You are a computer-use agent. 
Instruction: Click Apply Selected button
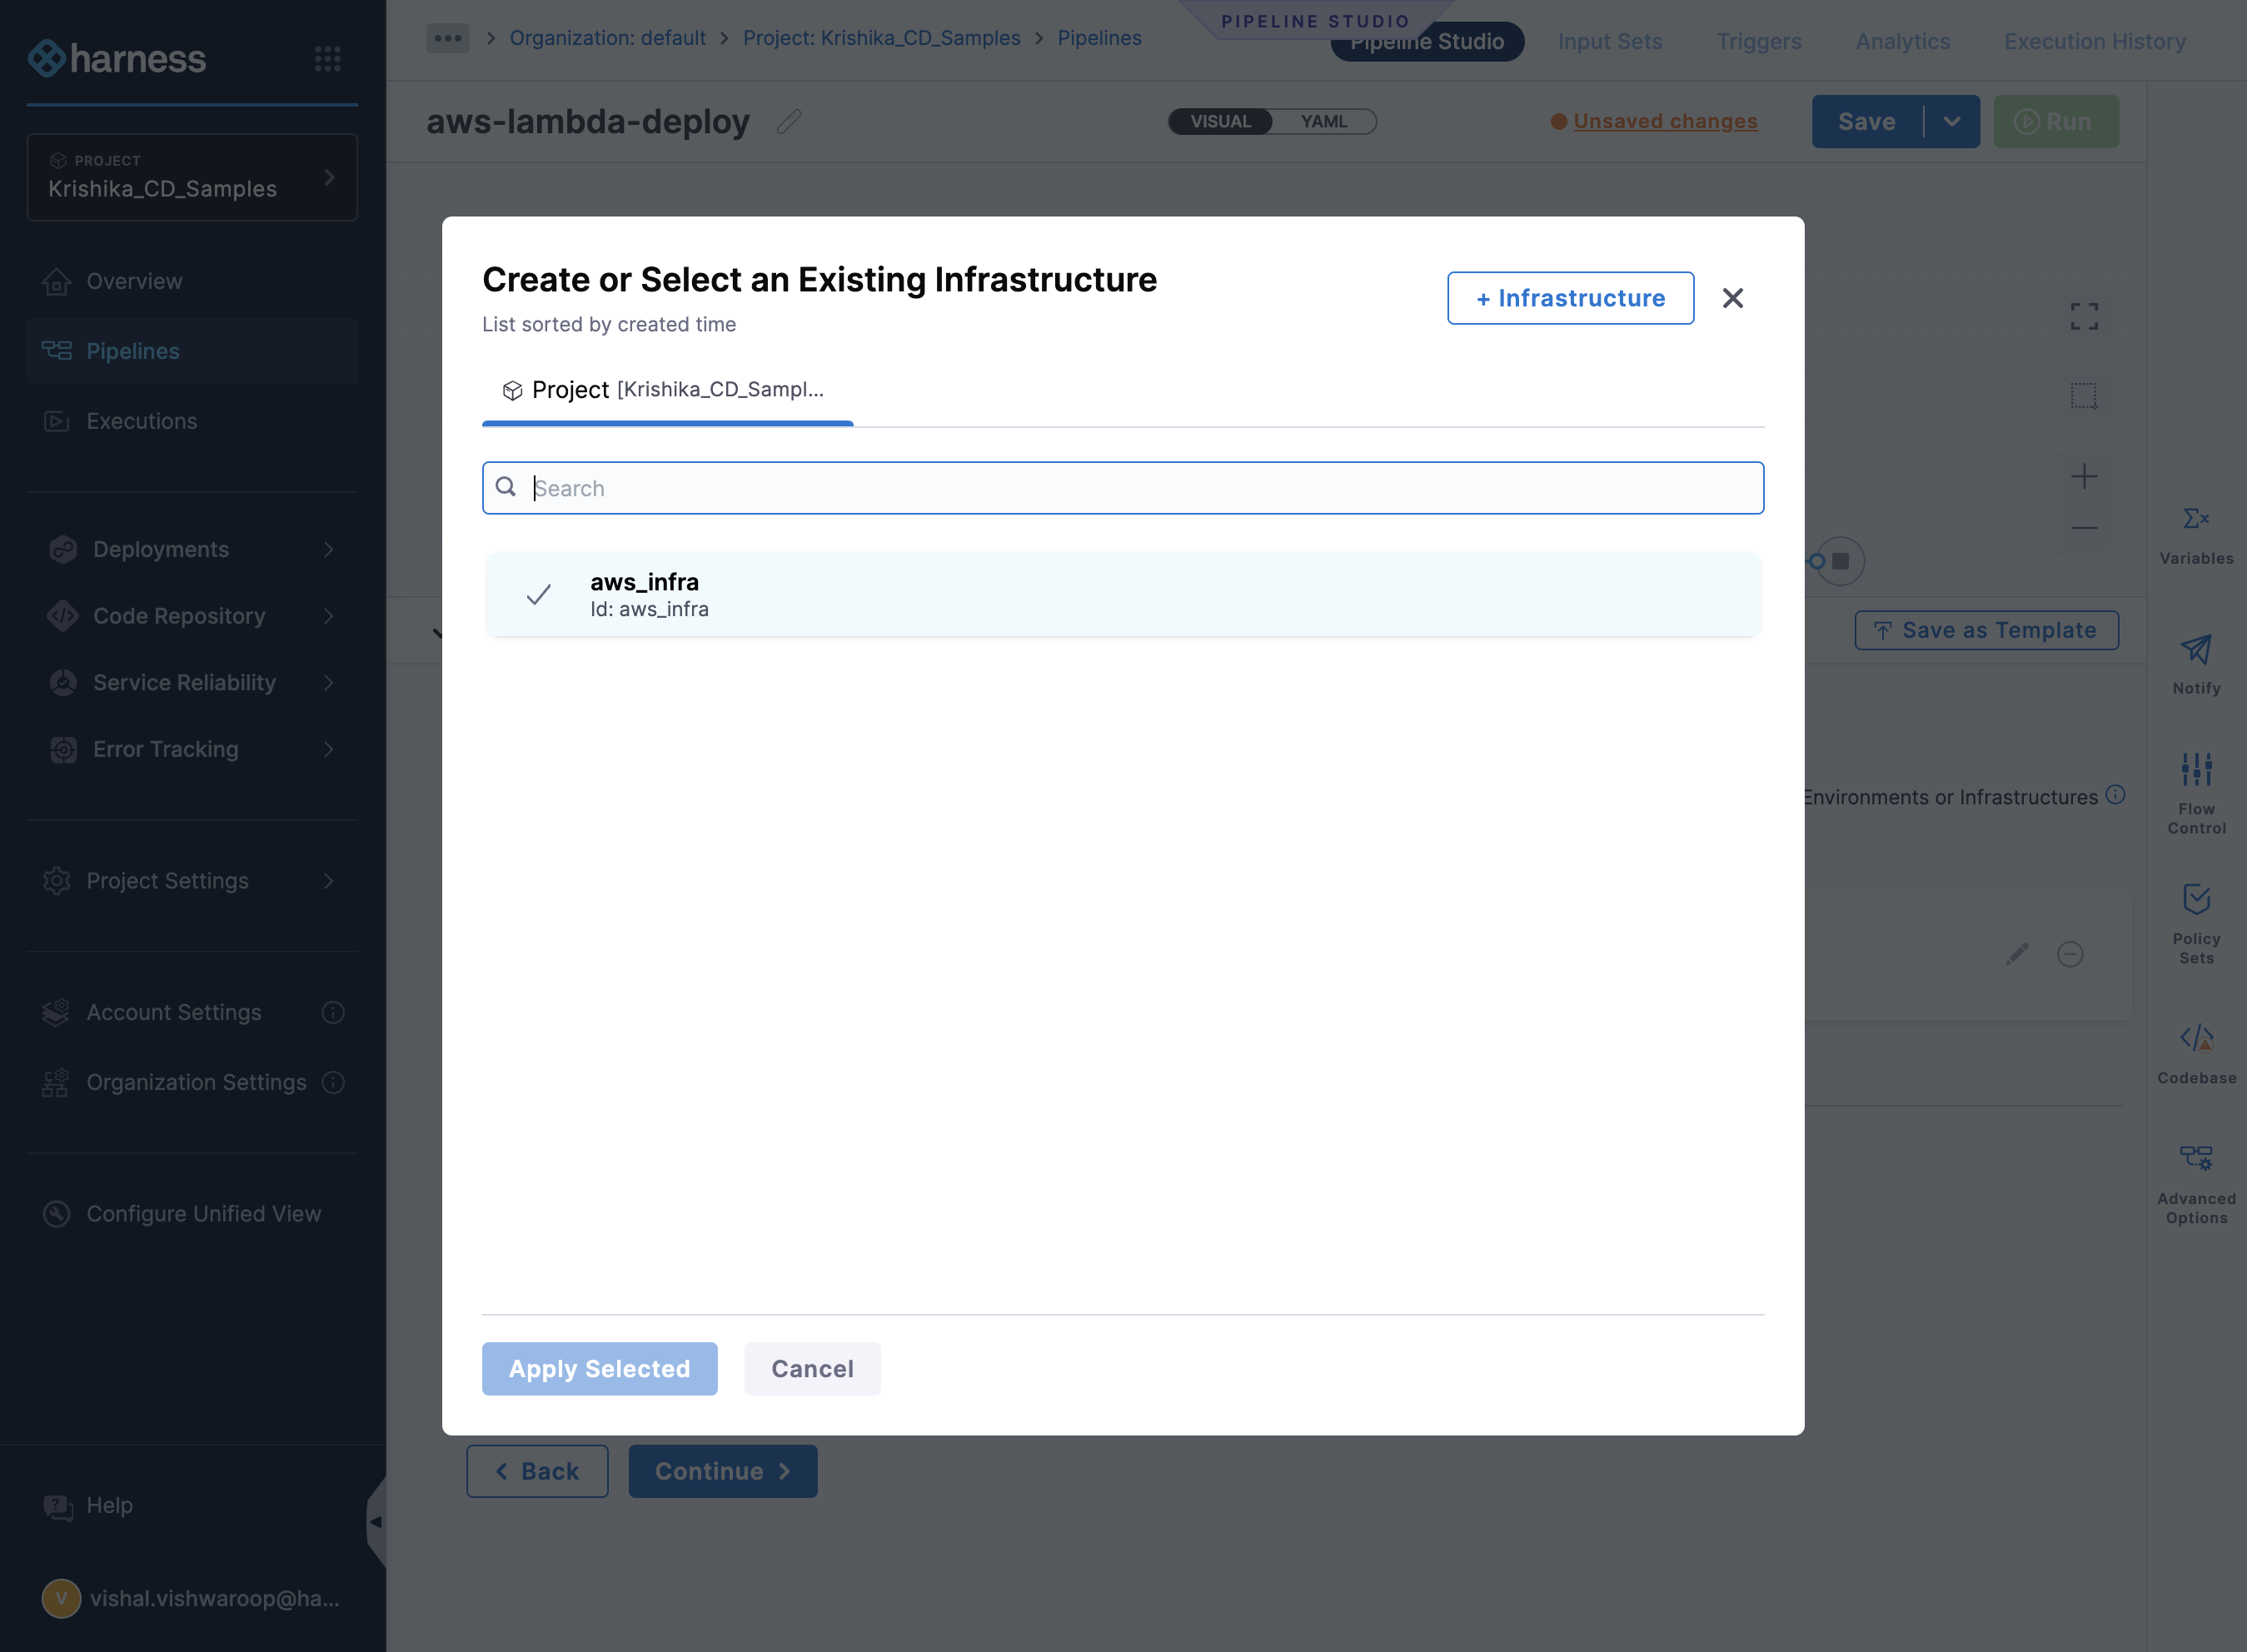click(599, 1369)
